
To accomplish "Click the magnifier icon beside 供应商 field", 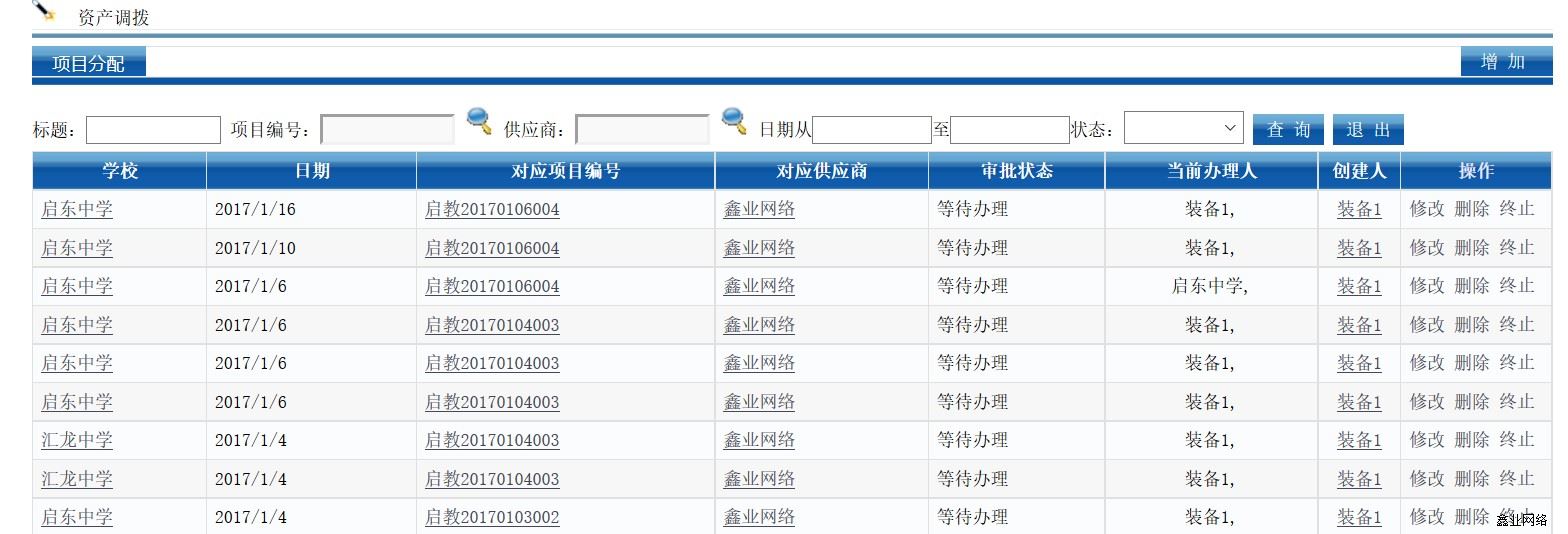I will click(734, 122).
